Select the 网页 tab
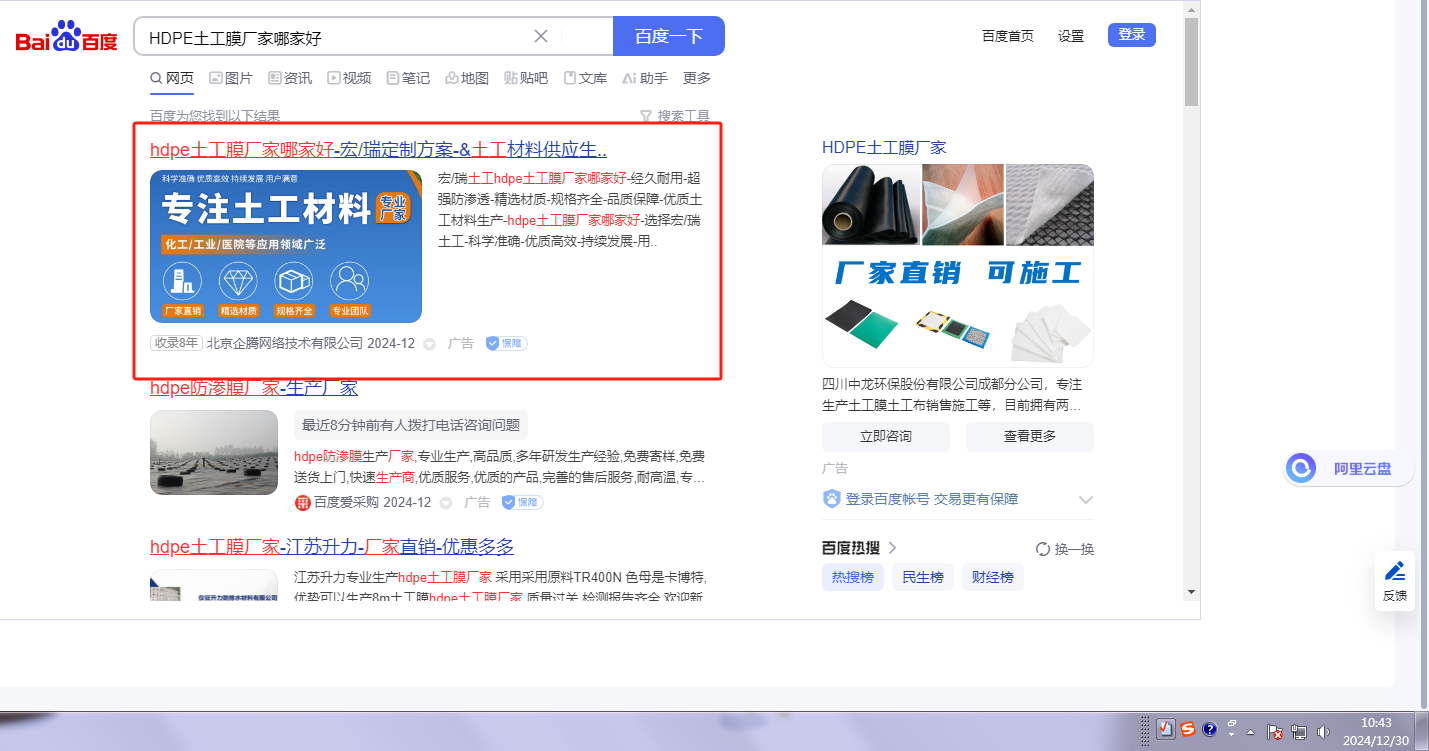This screenshot has width=1429, height=751. tap(172, 78)
